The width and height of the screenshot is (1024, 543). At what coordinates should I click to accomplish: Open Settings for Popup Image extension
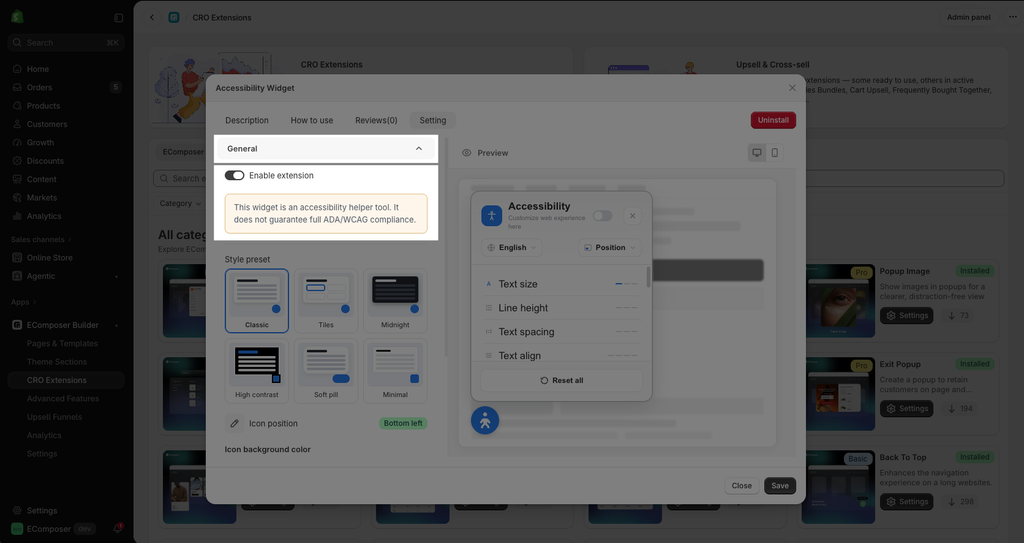(906, 316)
